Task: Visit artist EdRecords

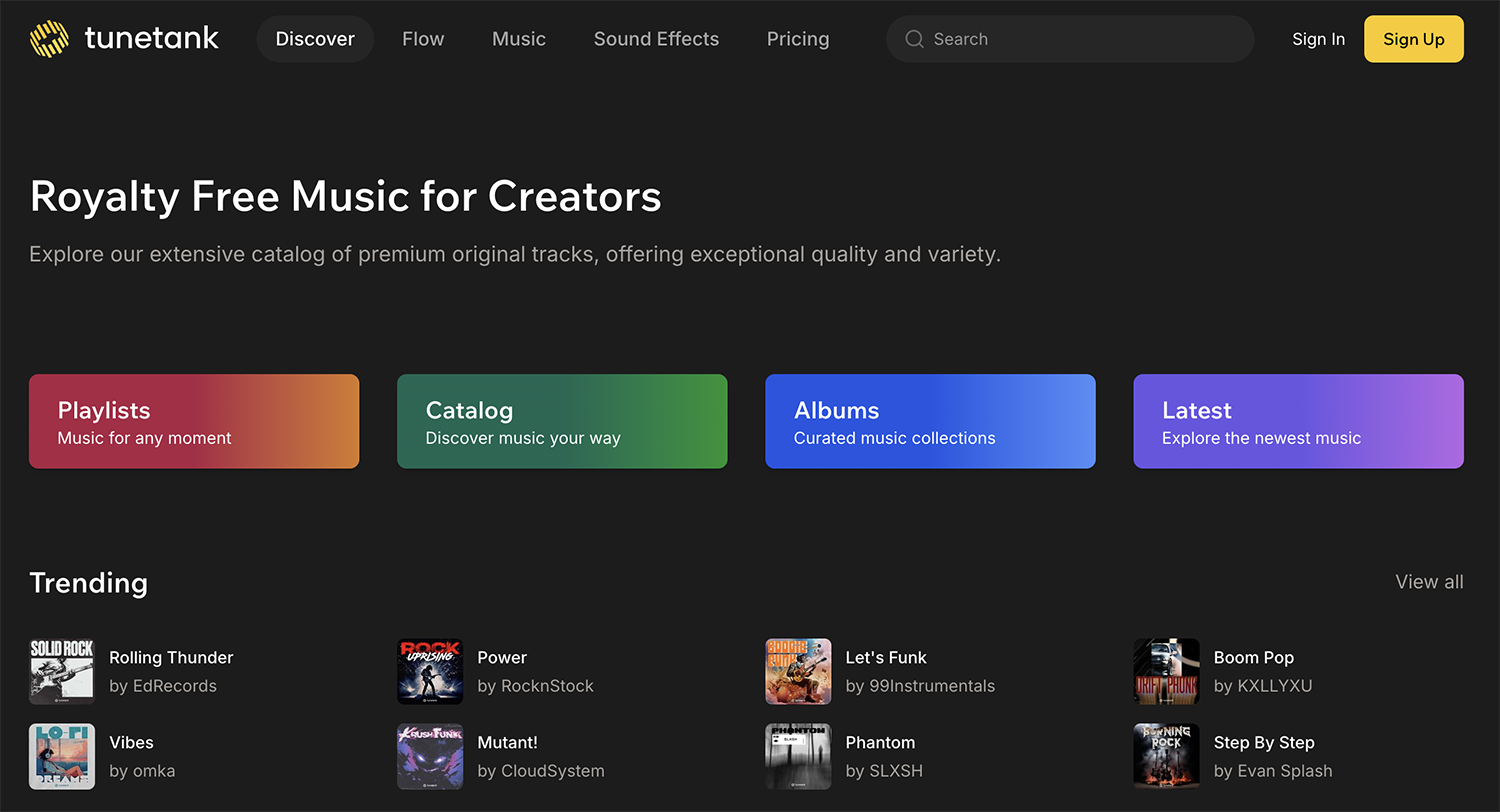Action: click(163, 686)
